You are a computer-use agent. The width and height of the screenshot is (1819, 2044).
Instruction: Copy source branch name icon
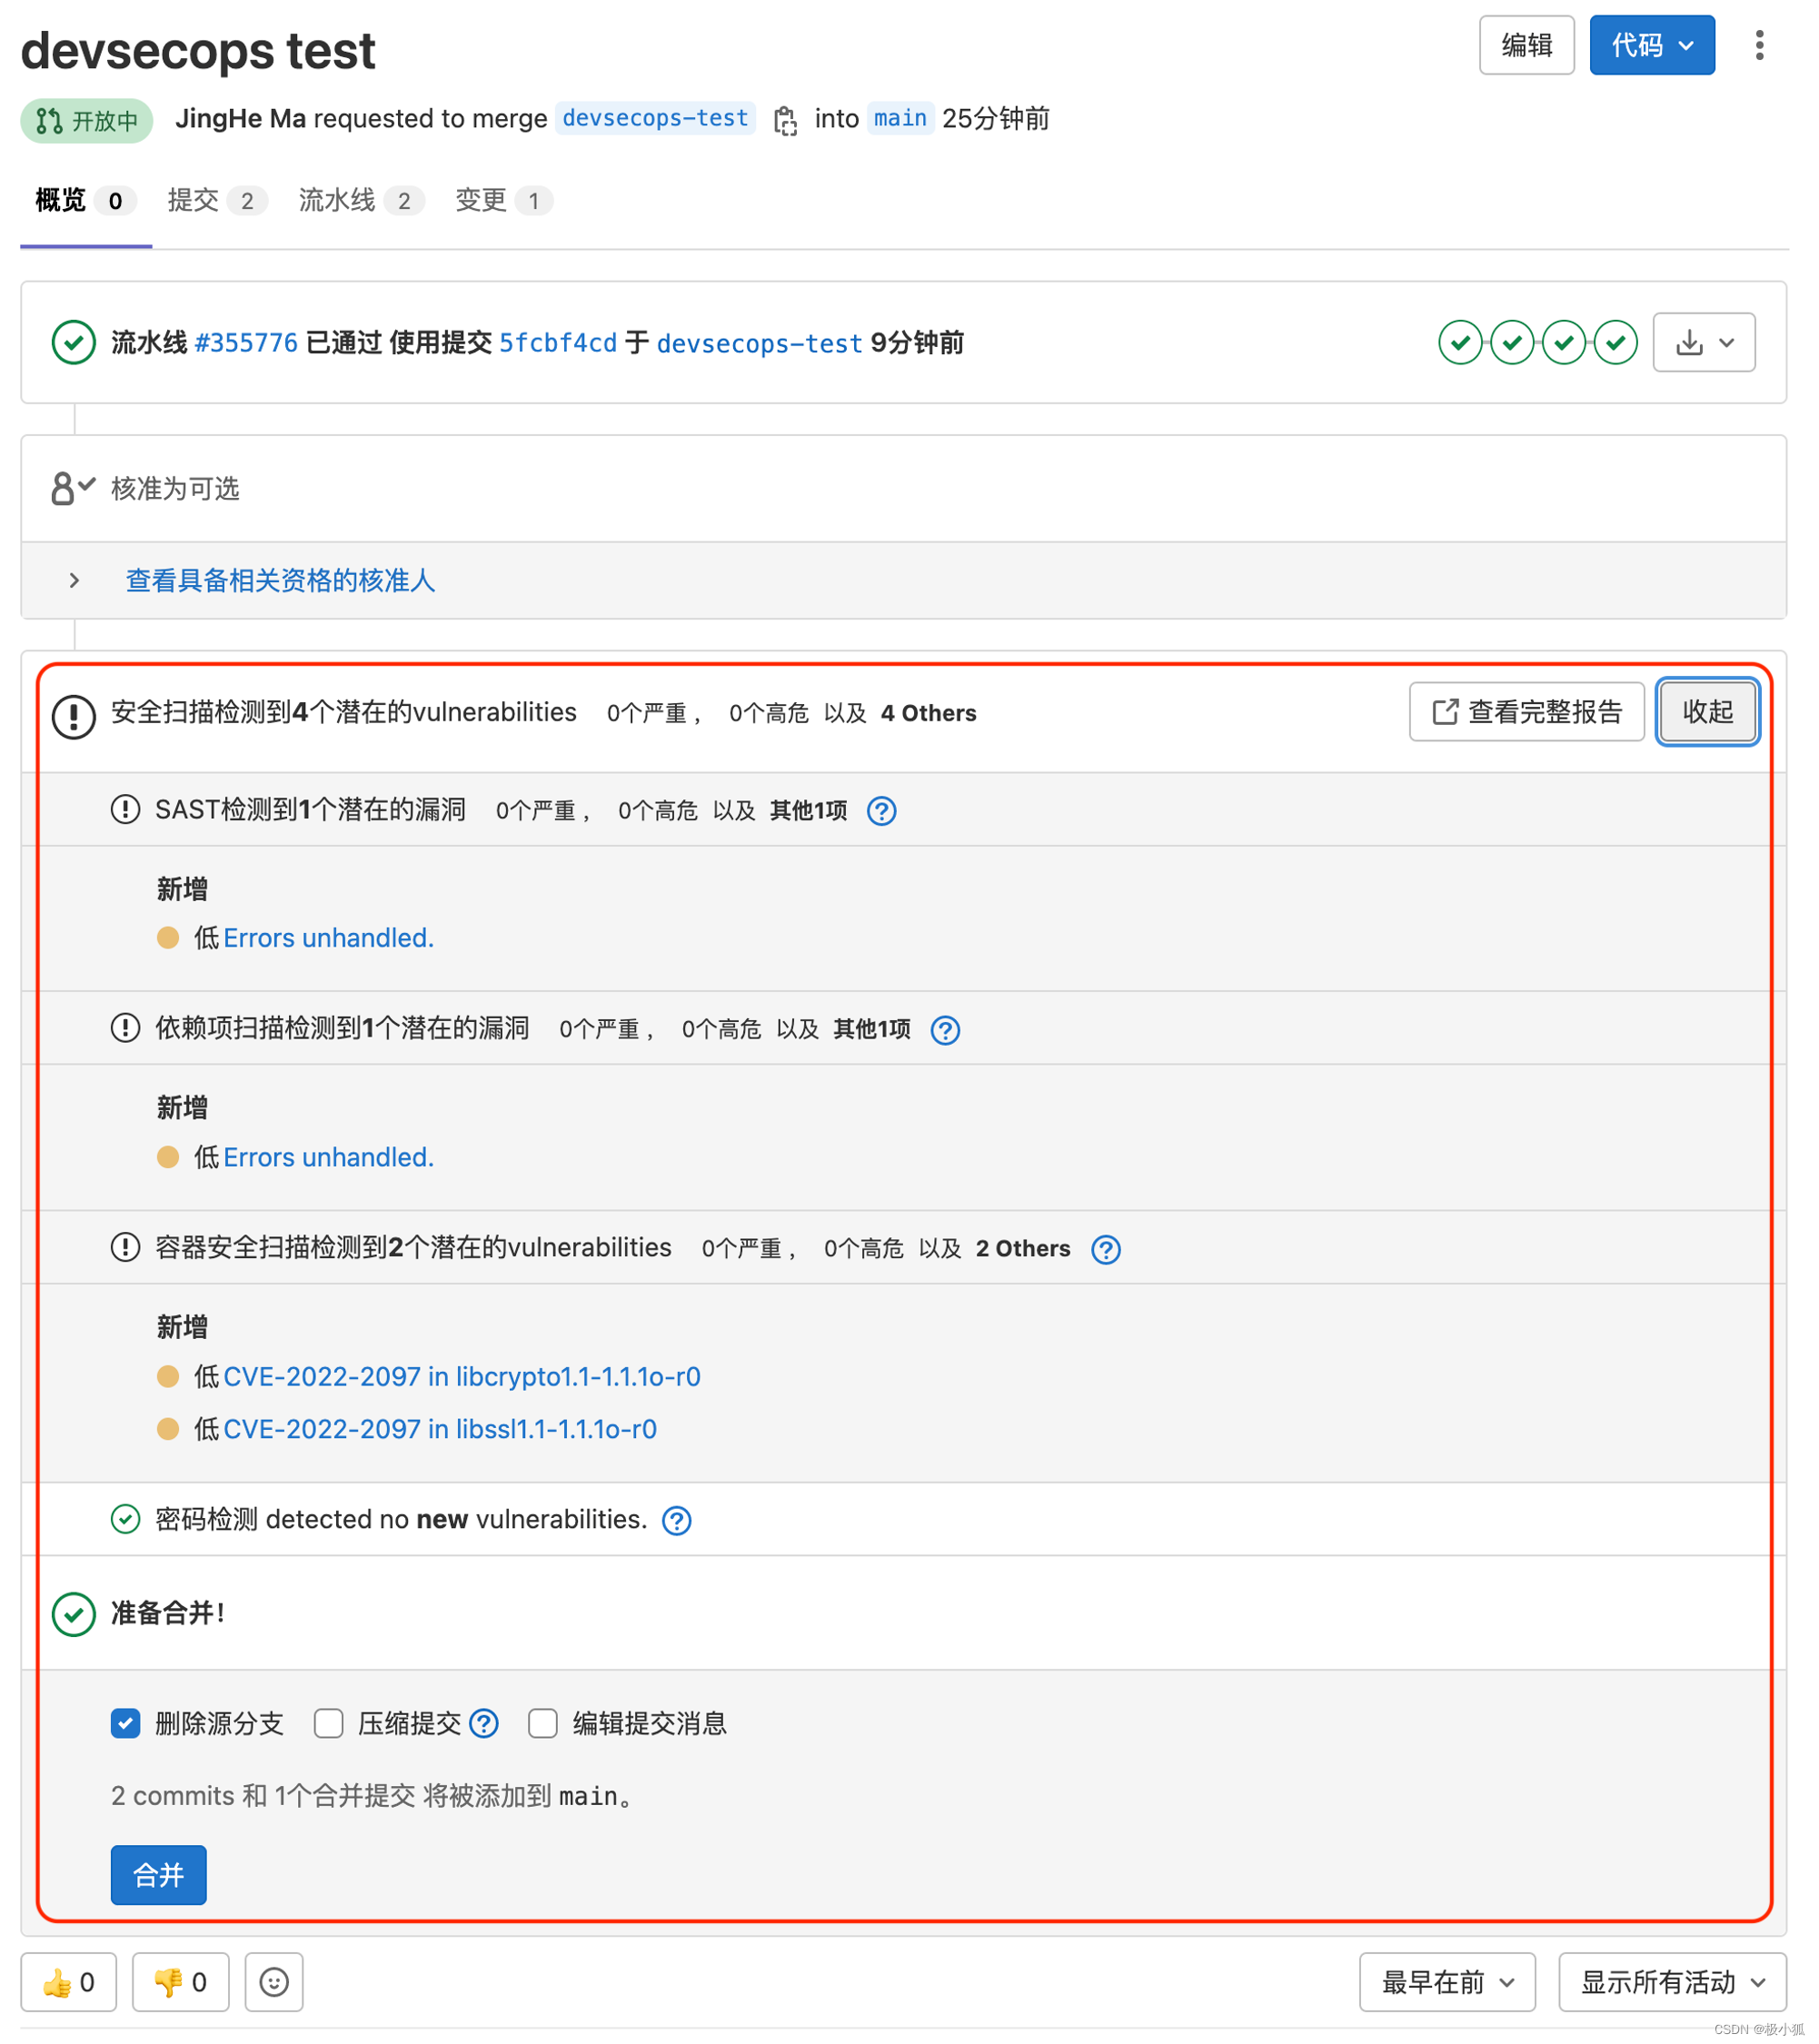pos(785,120)
